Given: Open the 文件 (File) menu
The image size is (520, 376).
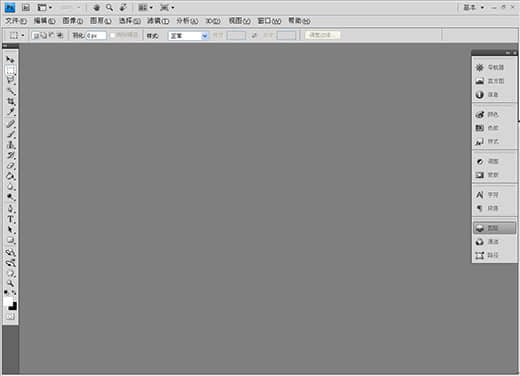Looking at the screenshot, I should pyautogui.click(x=15, y=21).
